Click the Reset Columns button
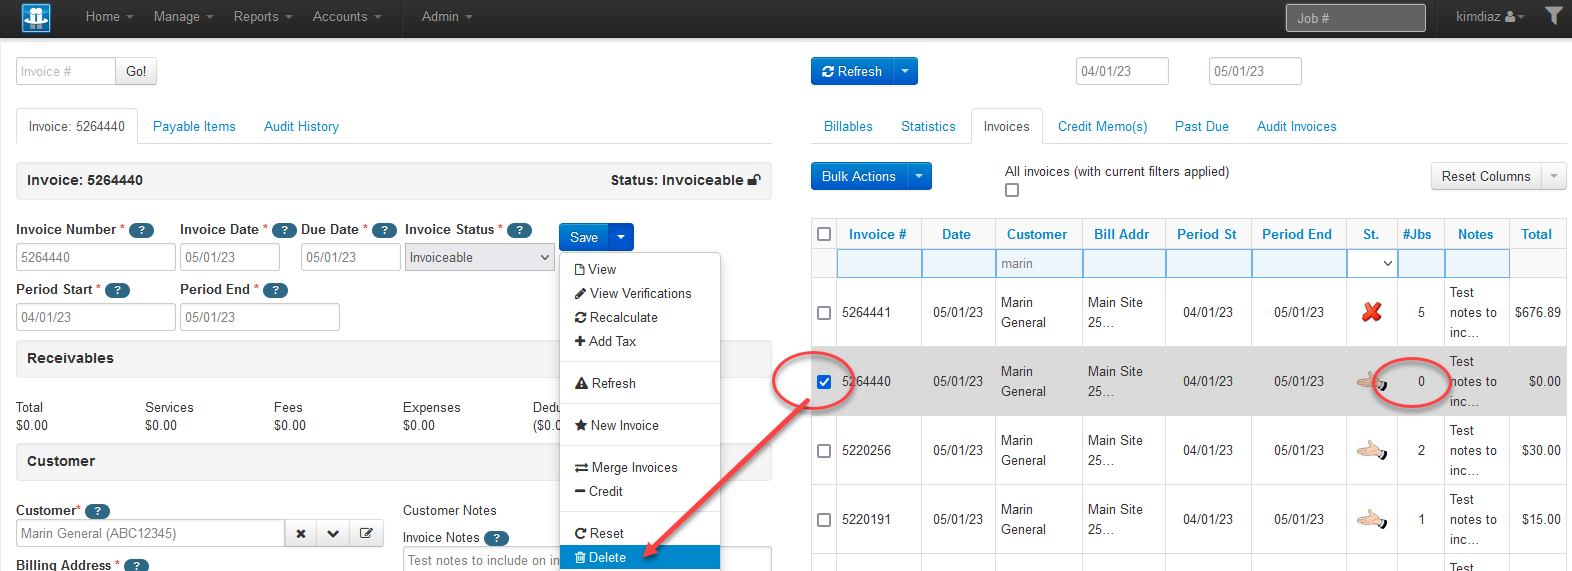Viewport: 1572px width, 571px height. tap(1486, 176)
